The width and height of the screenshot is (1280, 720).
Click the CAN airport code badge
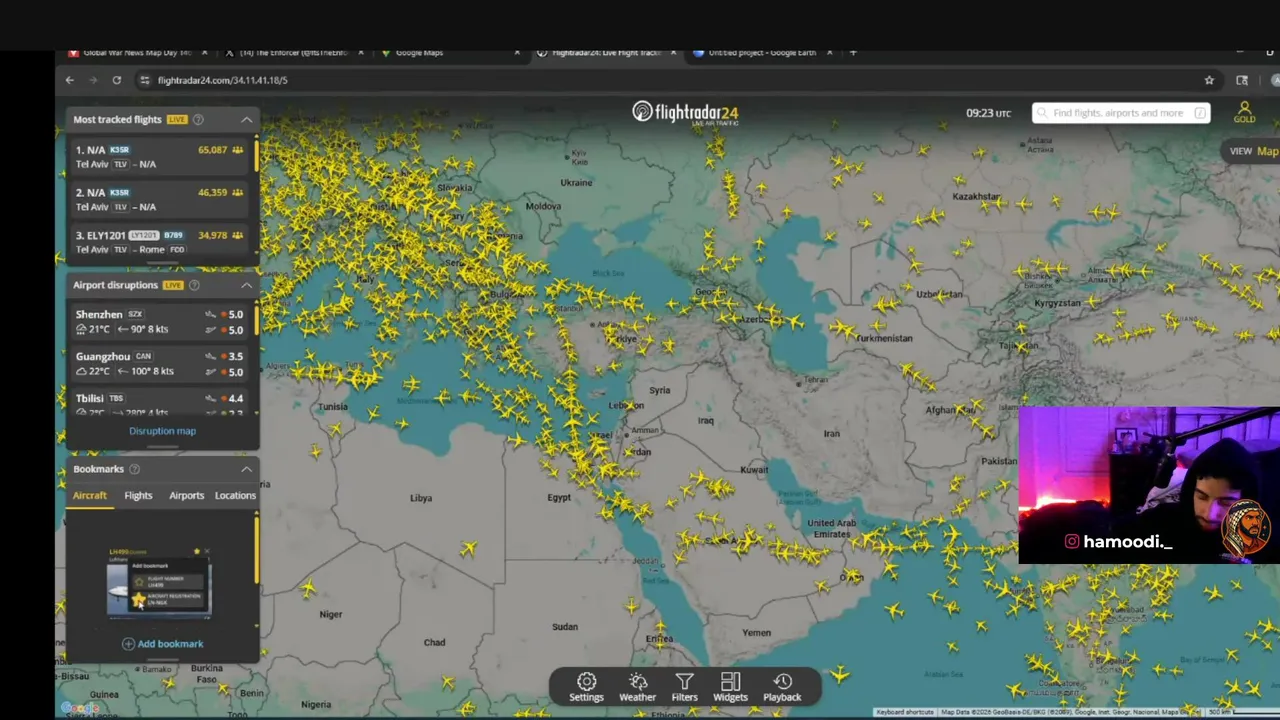(144, 356)
